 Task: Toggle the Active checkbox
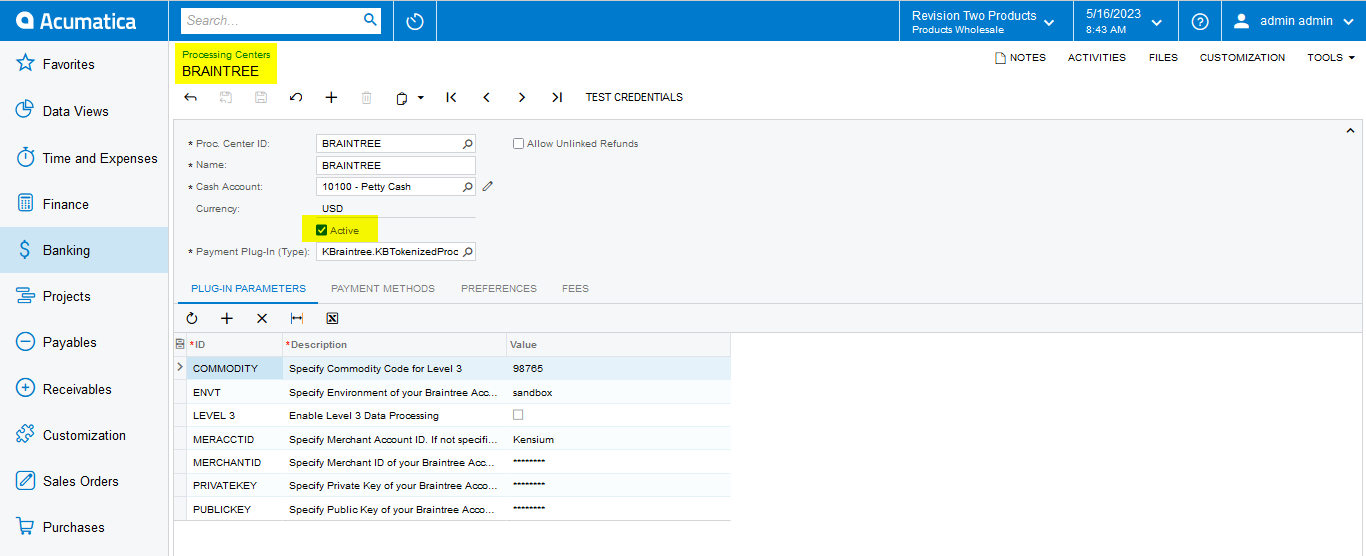click(x=321, y=230)
